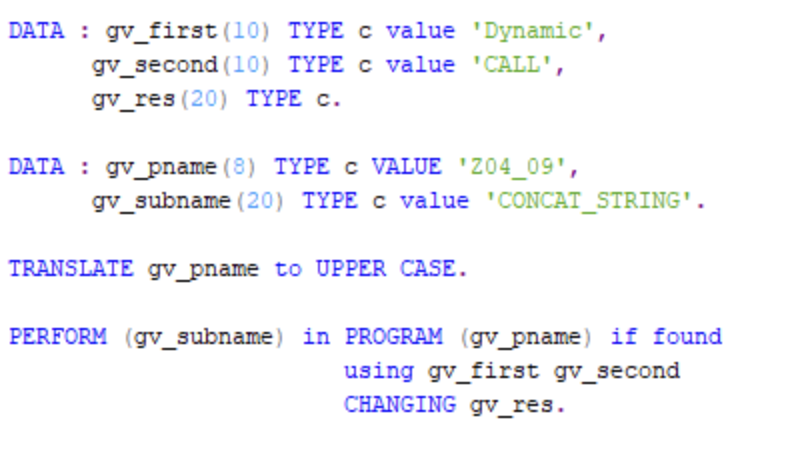Click the TRANSLATE keyword
The height and width of the screenshot is (476, 804).
pos(71,268)
